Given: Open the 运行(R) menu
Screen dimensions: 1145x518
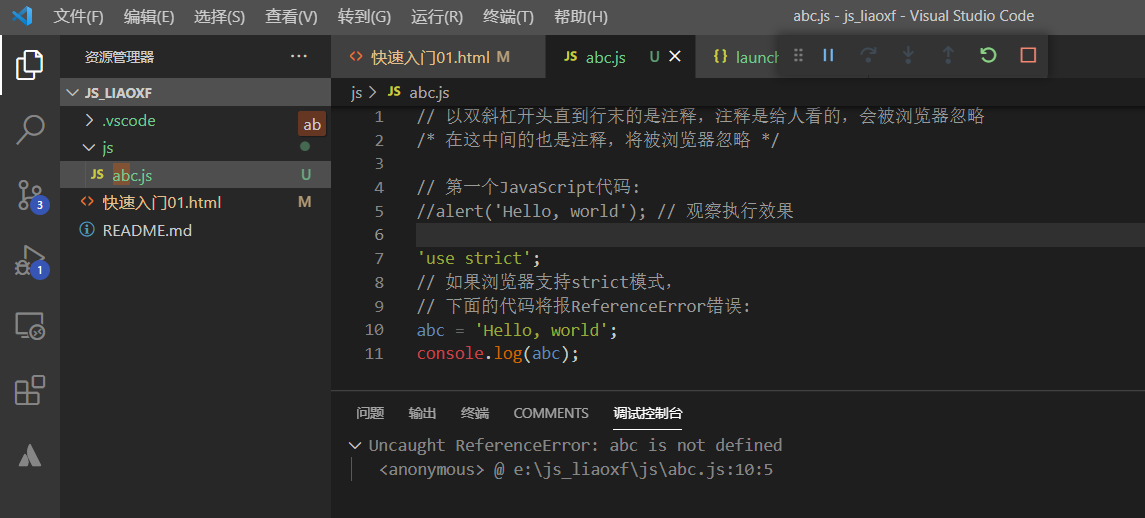Looking at the screenshot, I should pos(437,17).
